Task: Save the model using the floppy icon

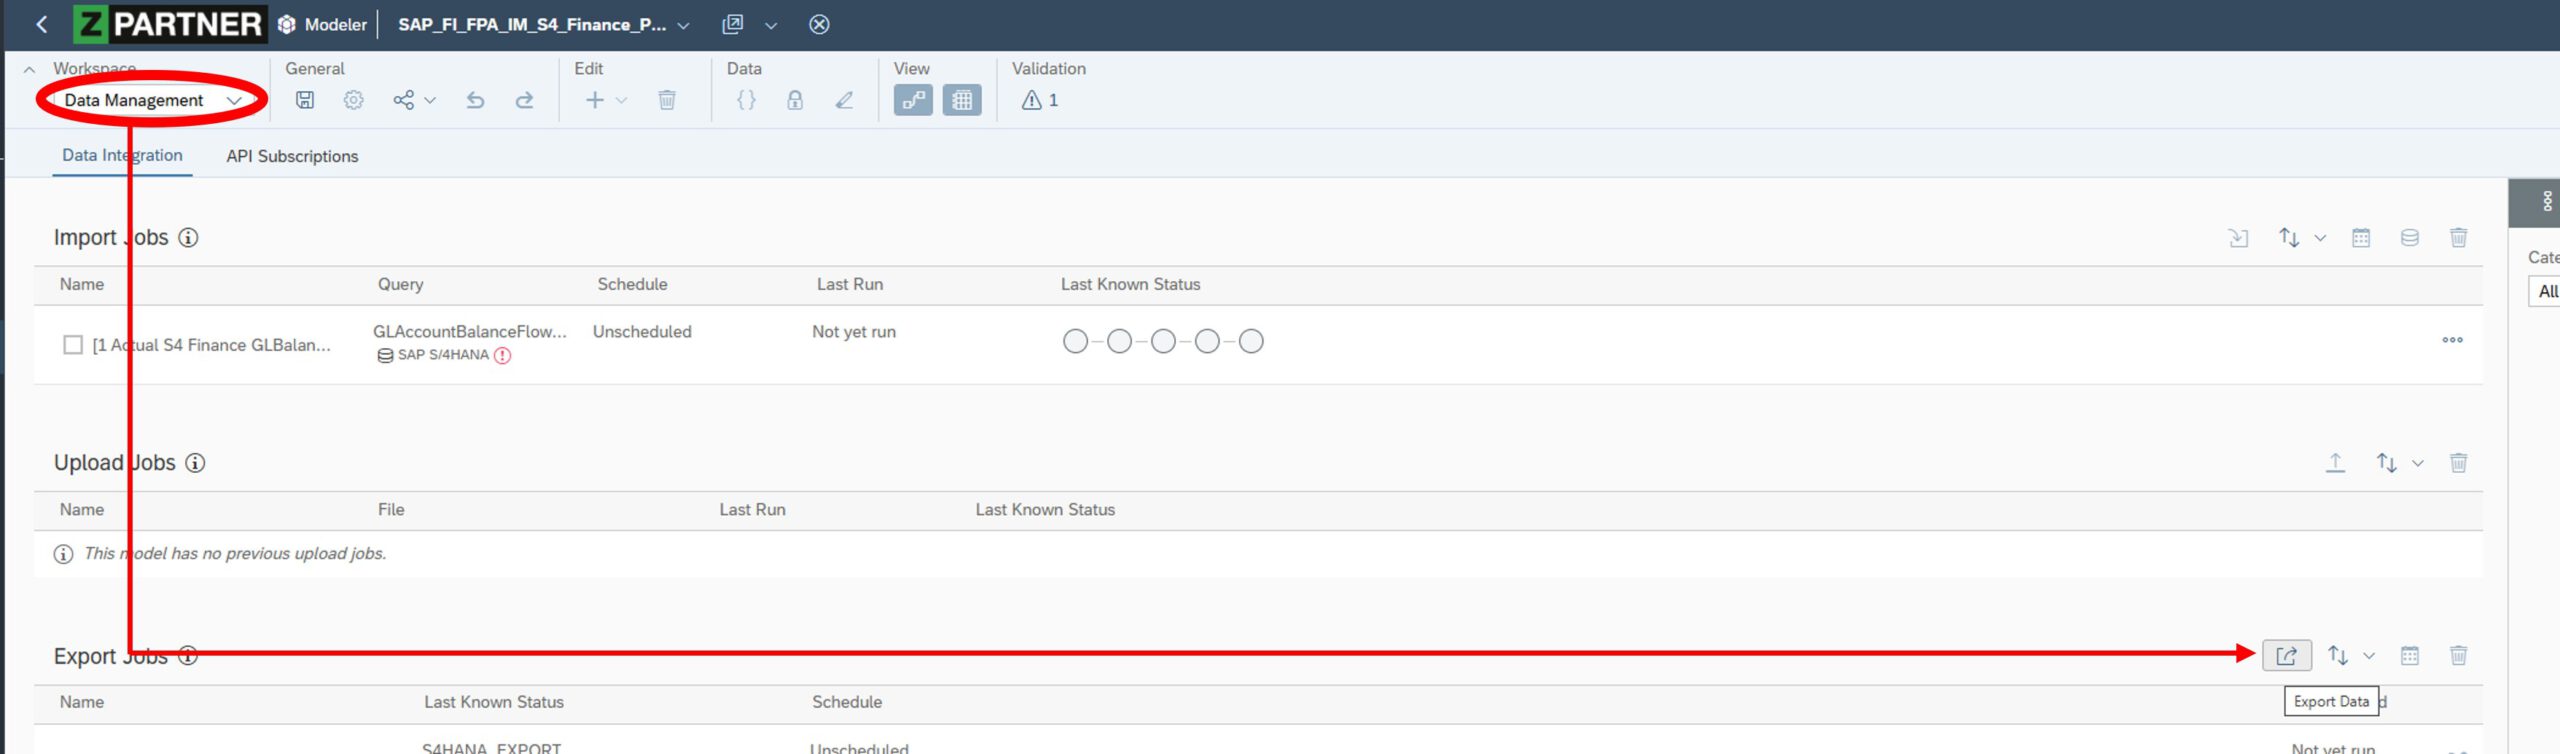Action: [305, 100]
